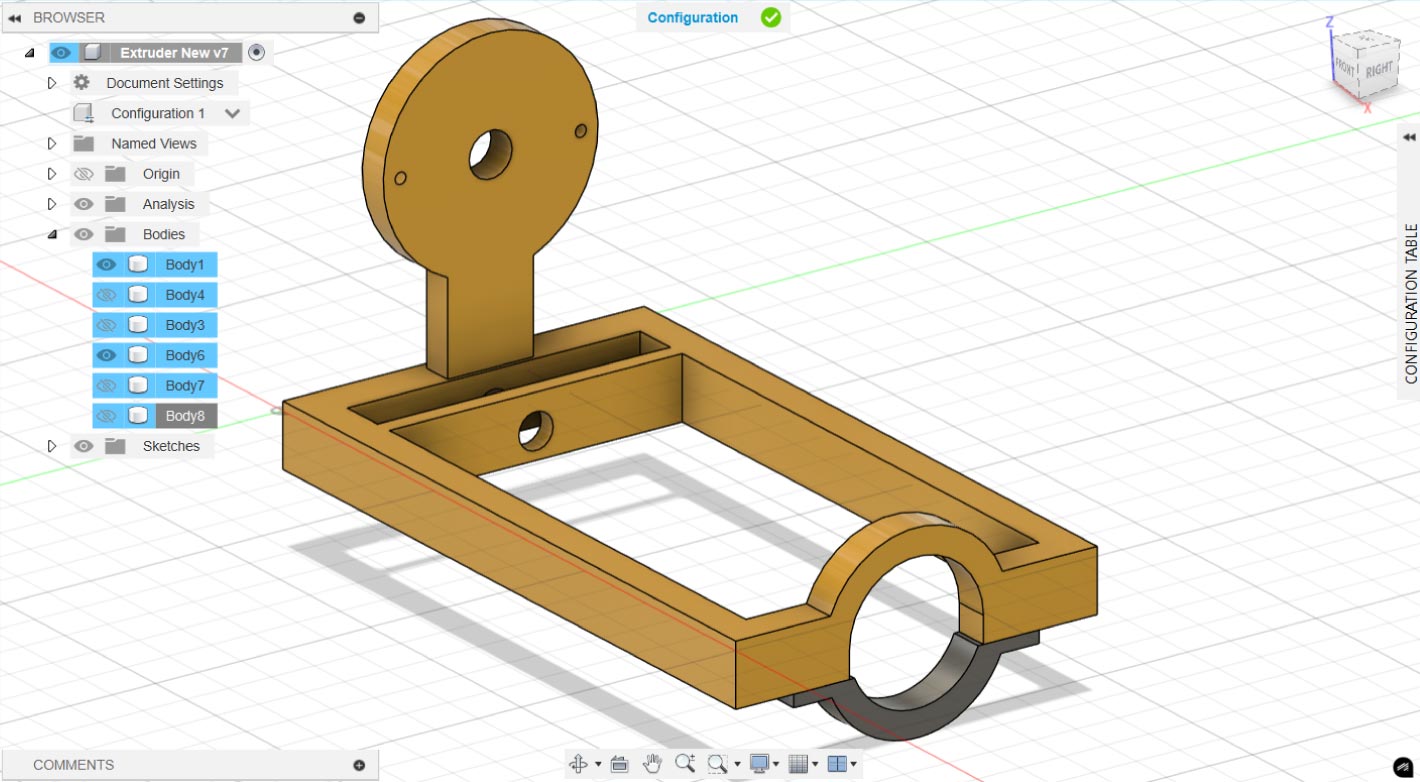Click the Body1 cylinder icon
Viewport: 1420px width, 782px height.
[139, 265]
